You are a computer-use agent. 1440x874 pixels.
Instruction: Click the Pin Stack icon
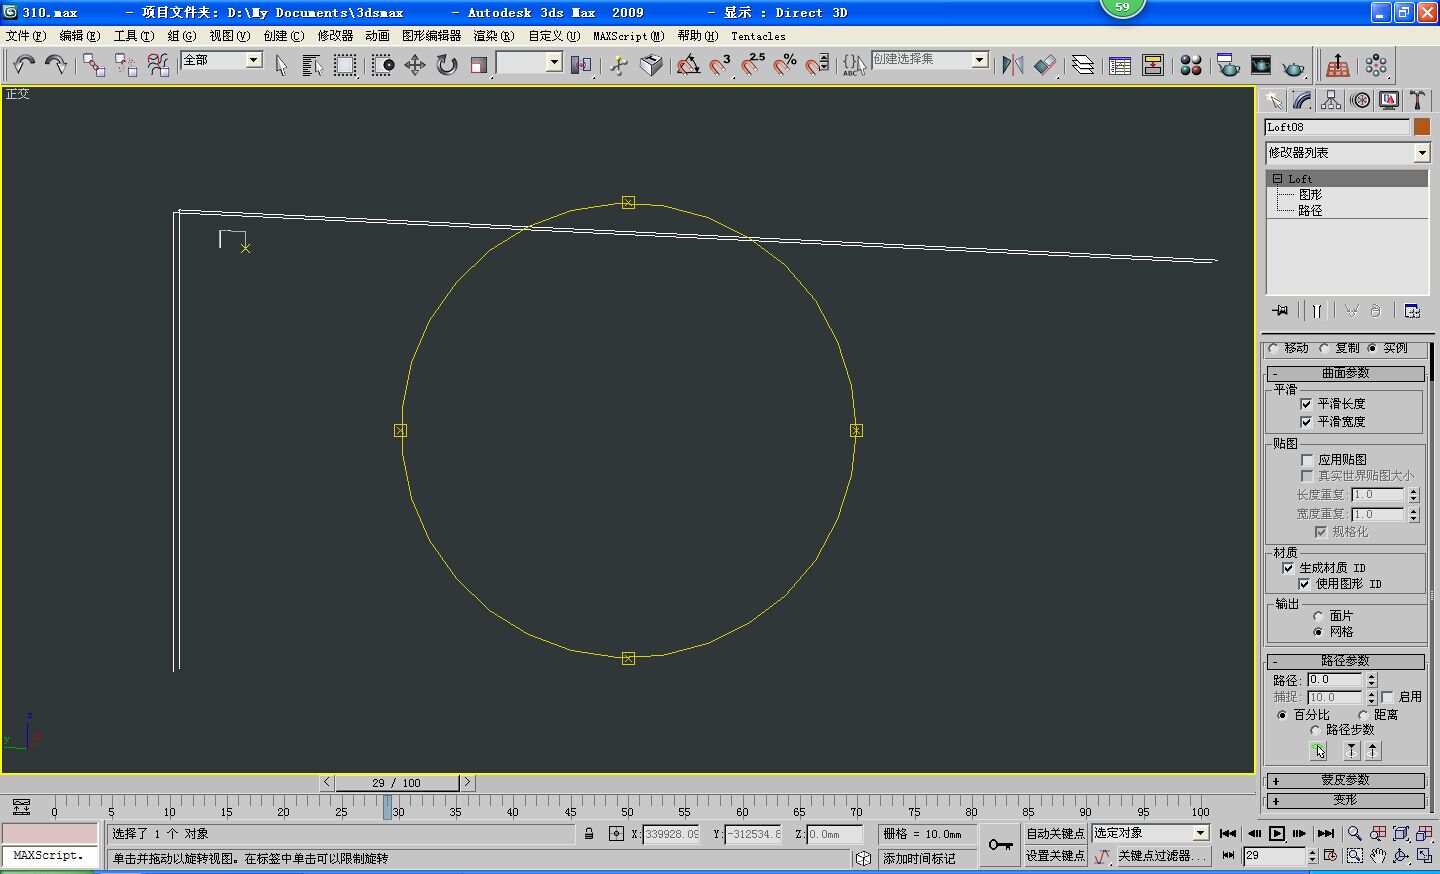pyautogui.click(x=1280, y=311)
